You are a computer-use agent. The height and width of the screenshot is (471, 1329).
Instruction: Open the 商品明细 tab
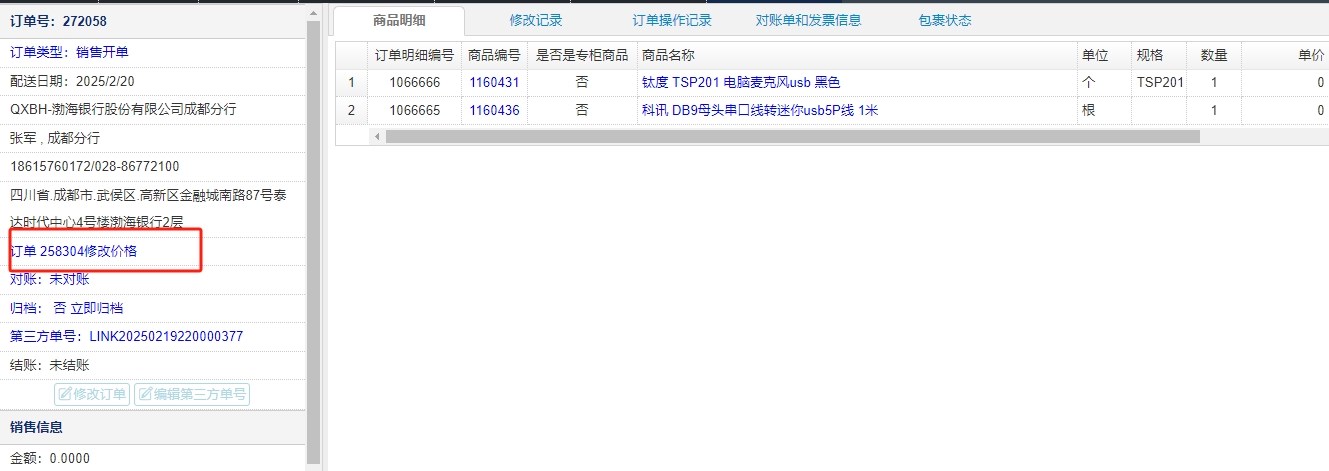coord(399,20)
